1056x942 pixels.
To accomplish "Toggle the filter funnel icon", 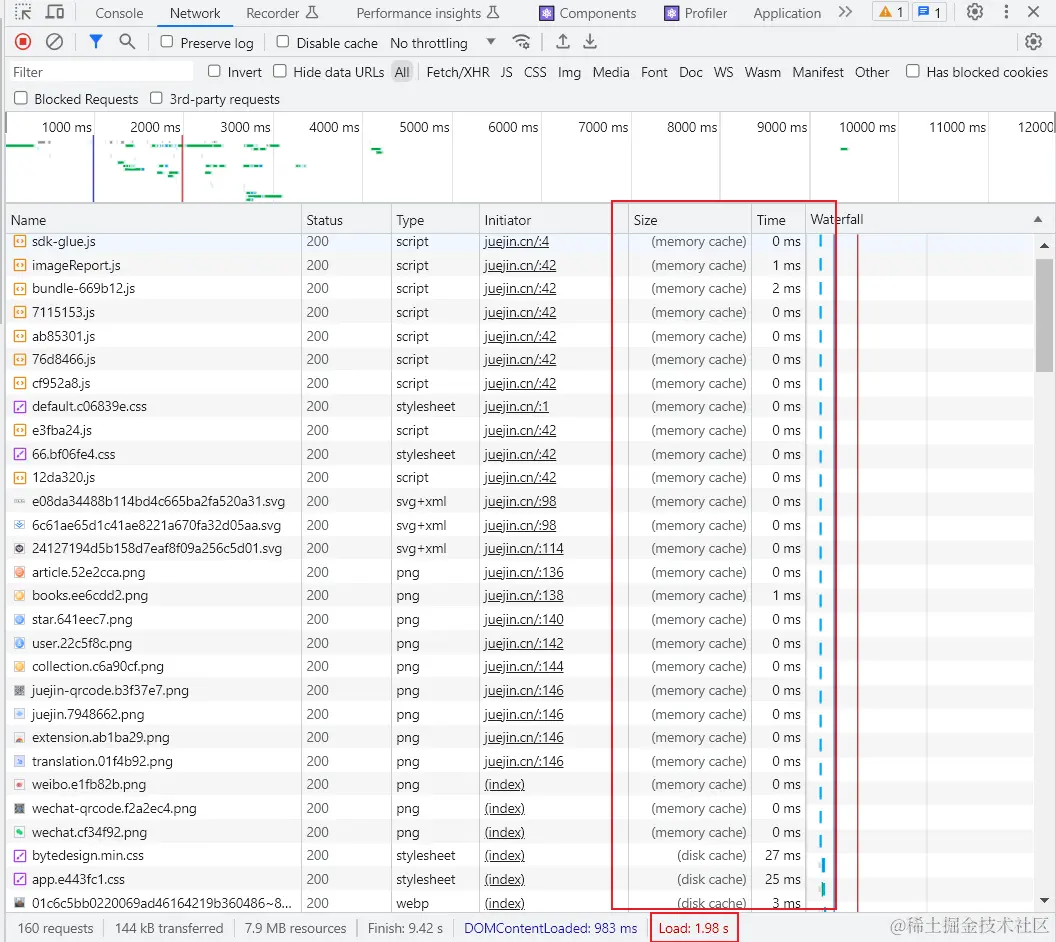I will pos(96,42).
